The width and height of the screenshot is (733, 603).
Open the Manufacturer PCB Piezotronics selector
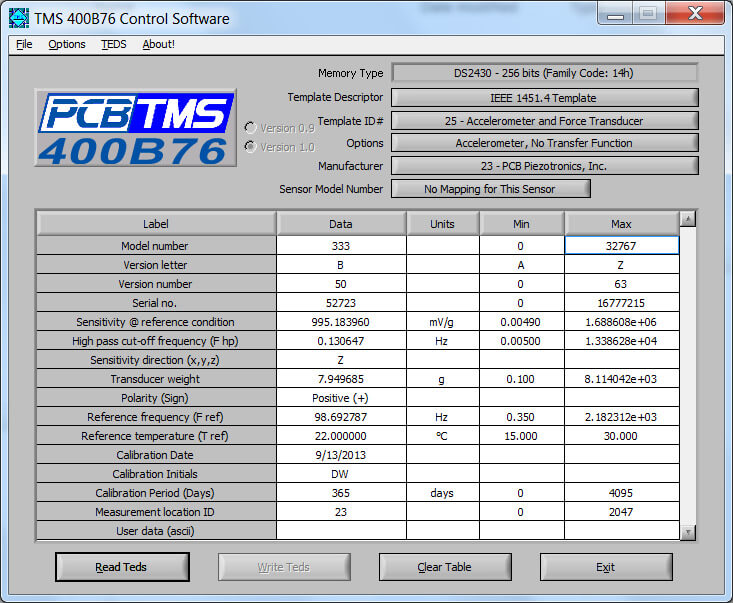point(544,166)
